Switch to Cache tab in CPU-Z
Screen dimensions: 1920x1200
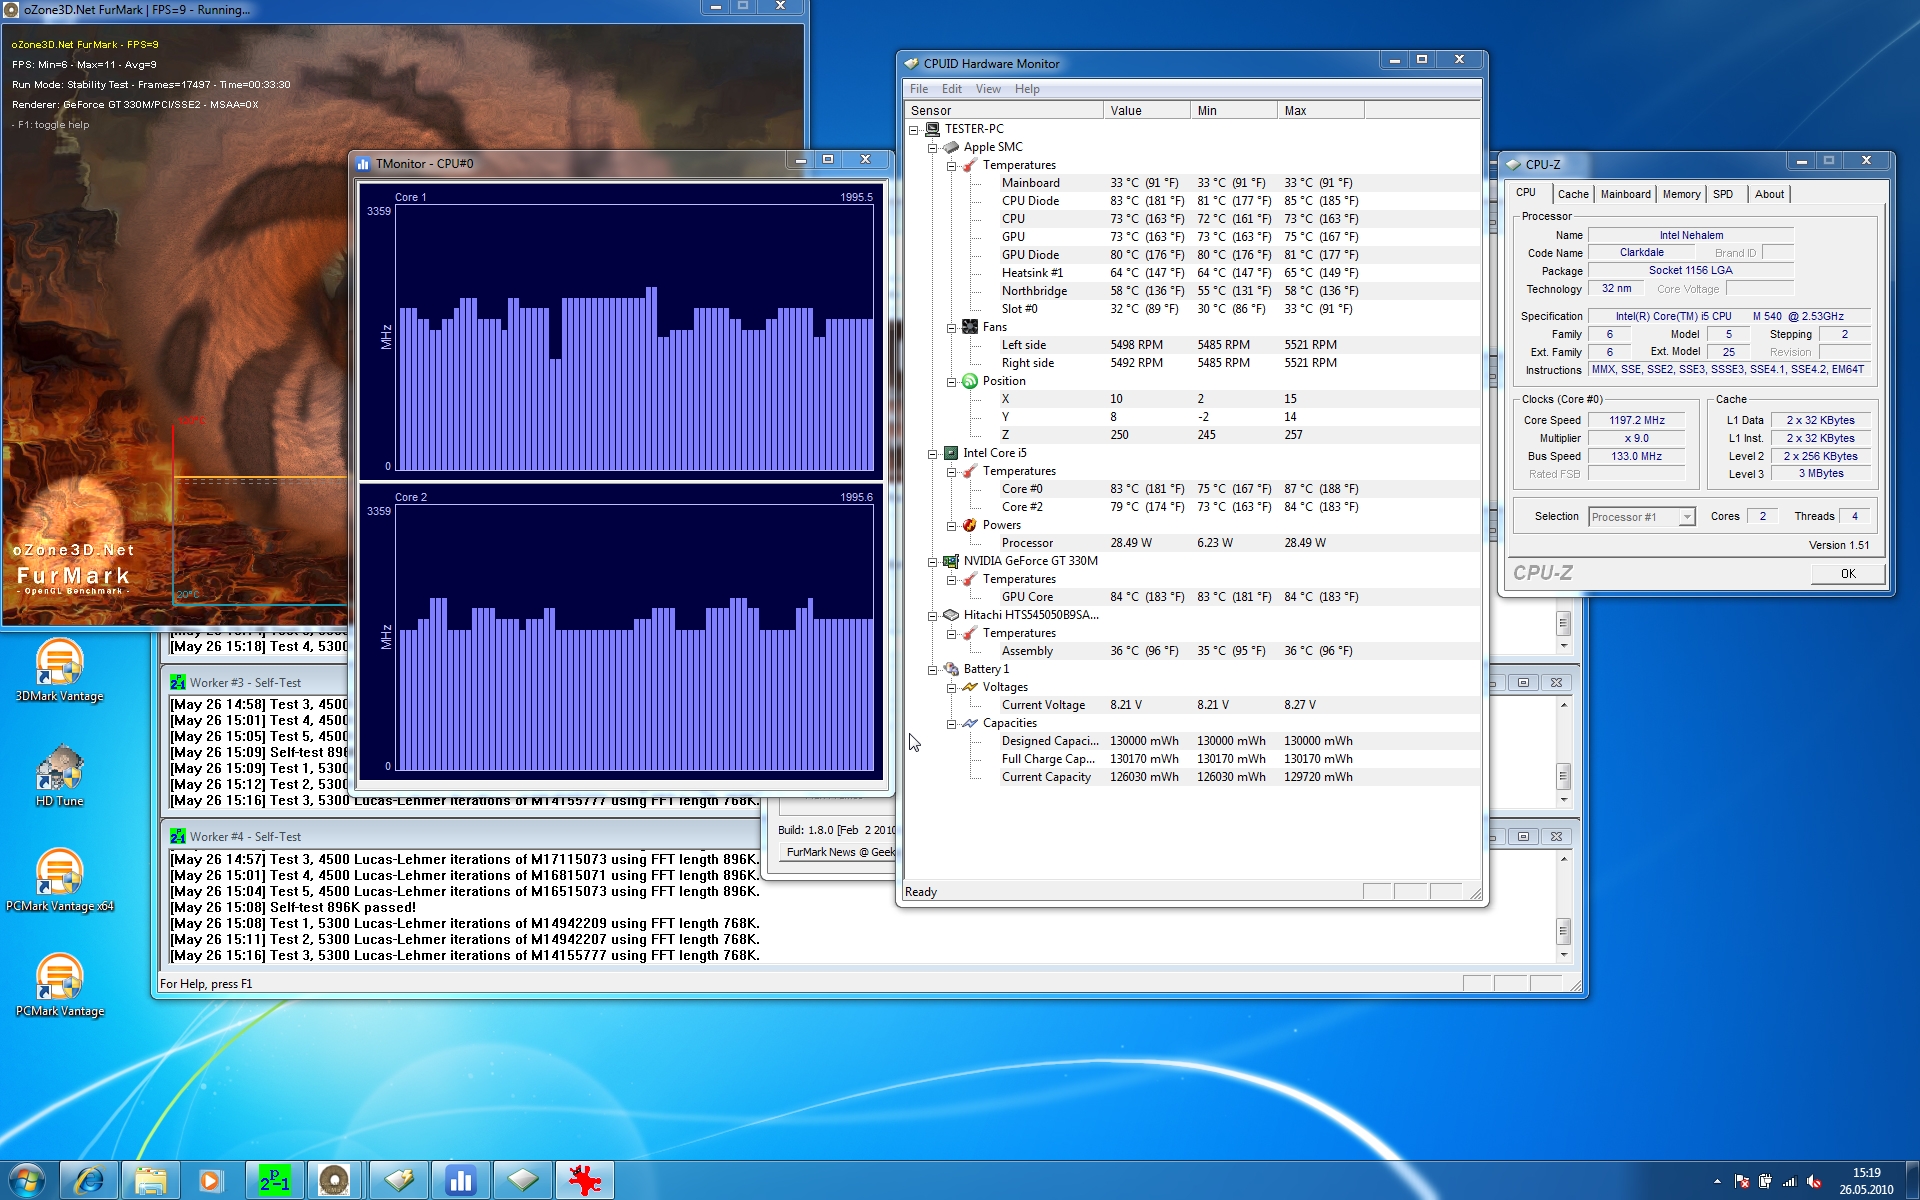tap(1573, 194)
